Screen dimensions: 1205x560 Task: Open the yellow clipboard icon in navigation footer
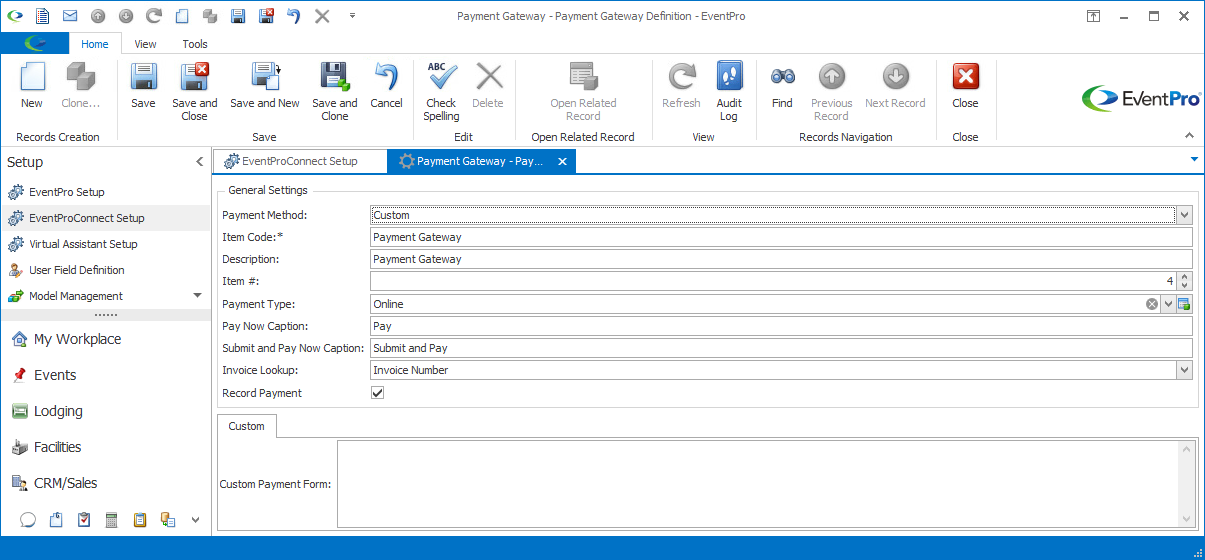click(x=140, y=520)
